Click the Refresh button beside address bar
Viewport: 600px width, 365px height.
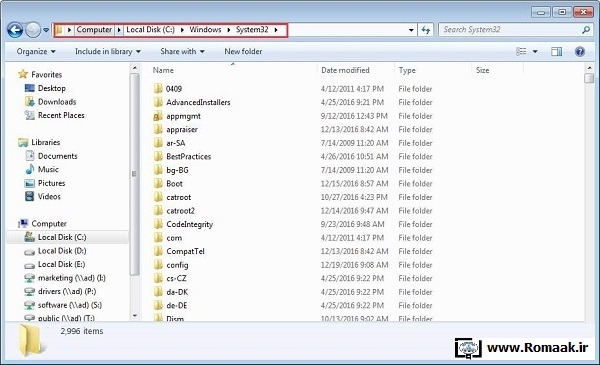click(426, 30)
